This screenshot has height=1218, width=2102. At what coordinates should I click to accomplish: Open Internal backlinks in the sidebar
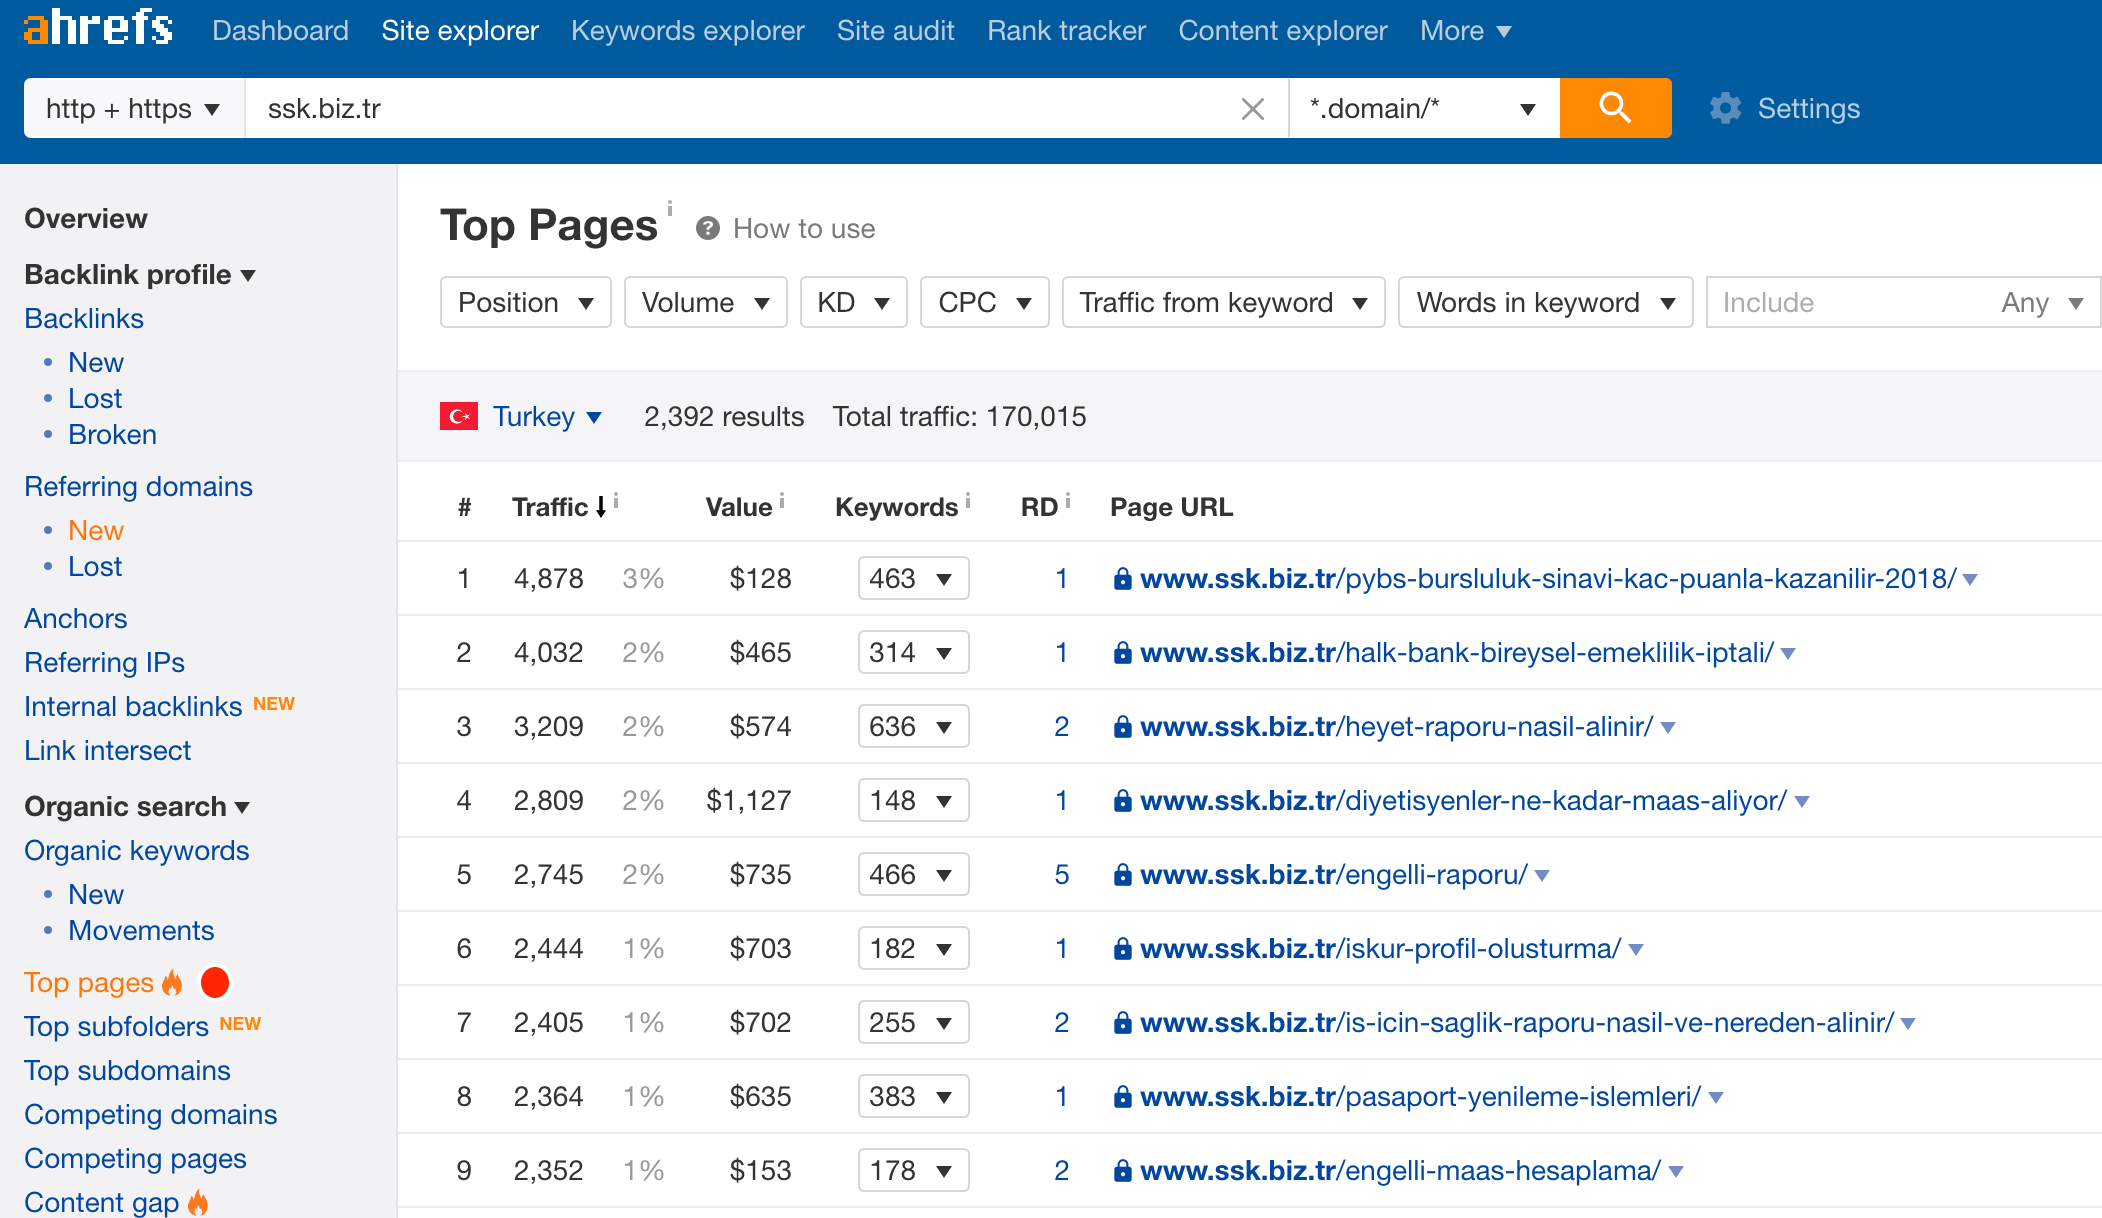tap(133, 706)
